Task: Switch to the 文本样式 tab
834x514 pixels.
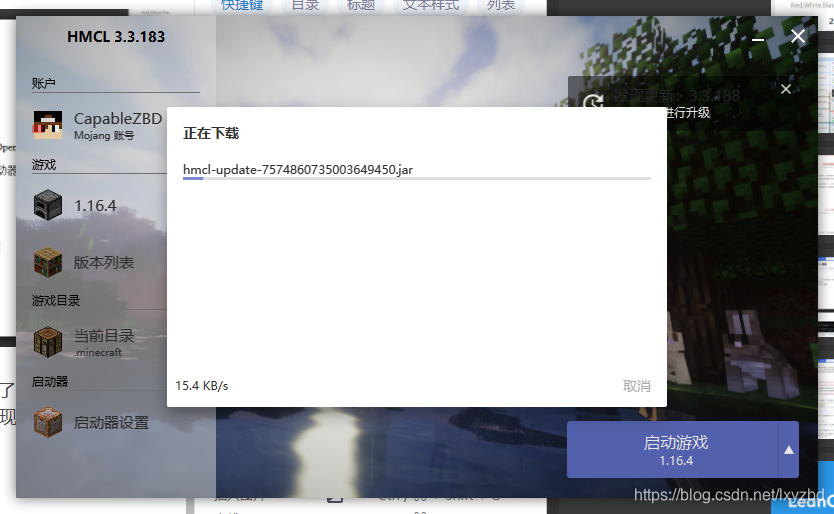Action: click(430, 5)
